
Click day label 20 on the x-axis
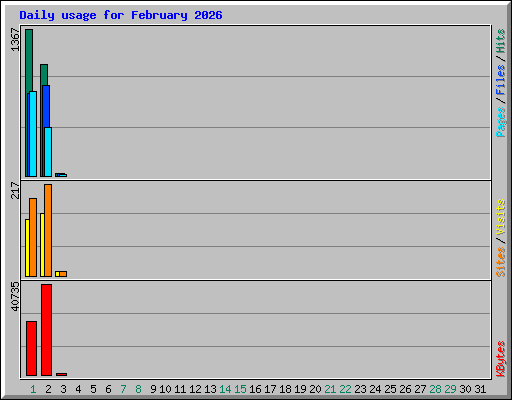(315, 389)
